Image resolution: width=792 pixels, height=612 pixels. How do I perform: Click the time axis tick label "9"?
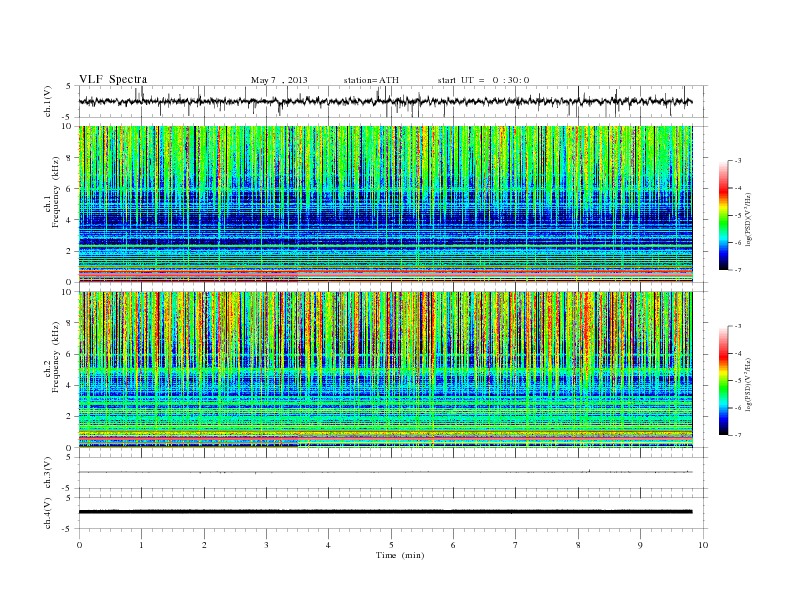point(640,545)
